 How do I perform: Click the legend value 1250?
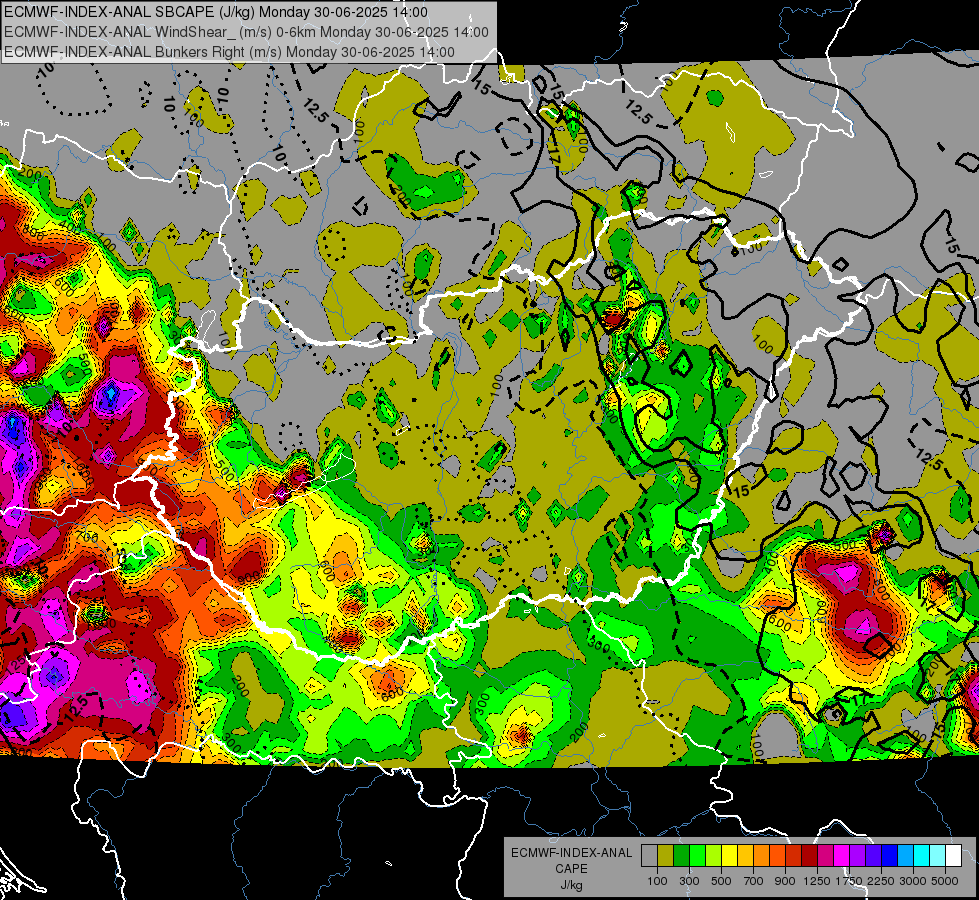[817, 881]
